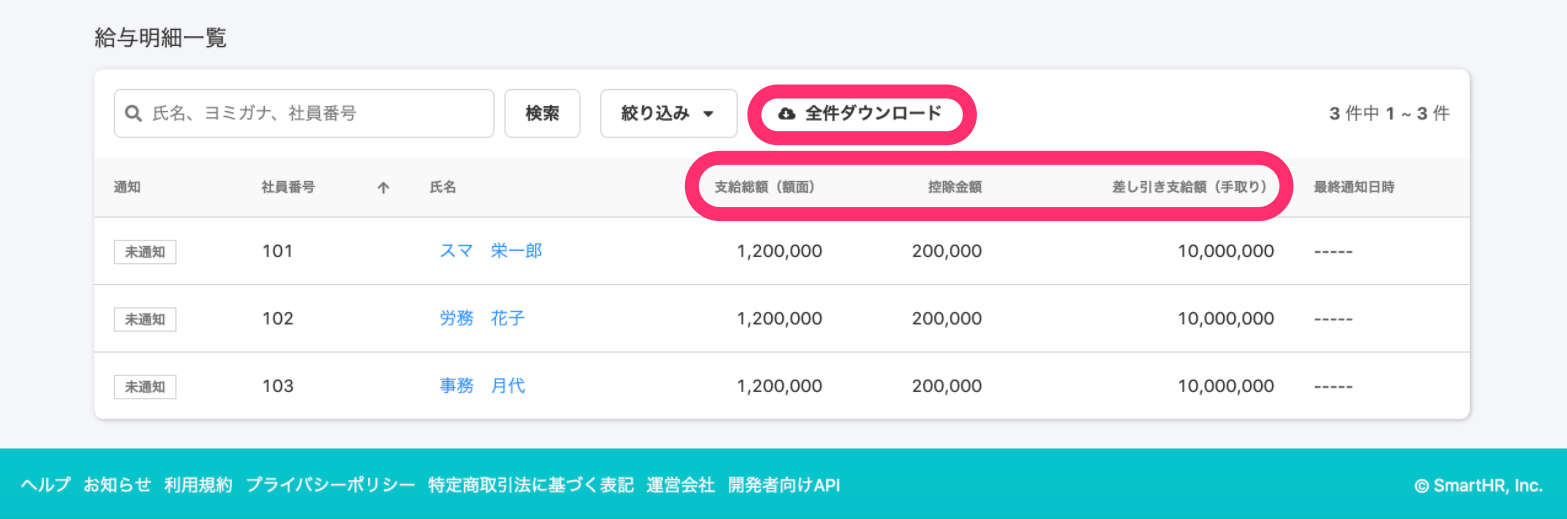Open 労務 花子's payslip link
The width and height of the screenshot is (1567, 519).
tap(482, 319)
